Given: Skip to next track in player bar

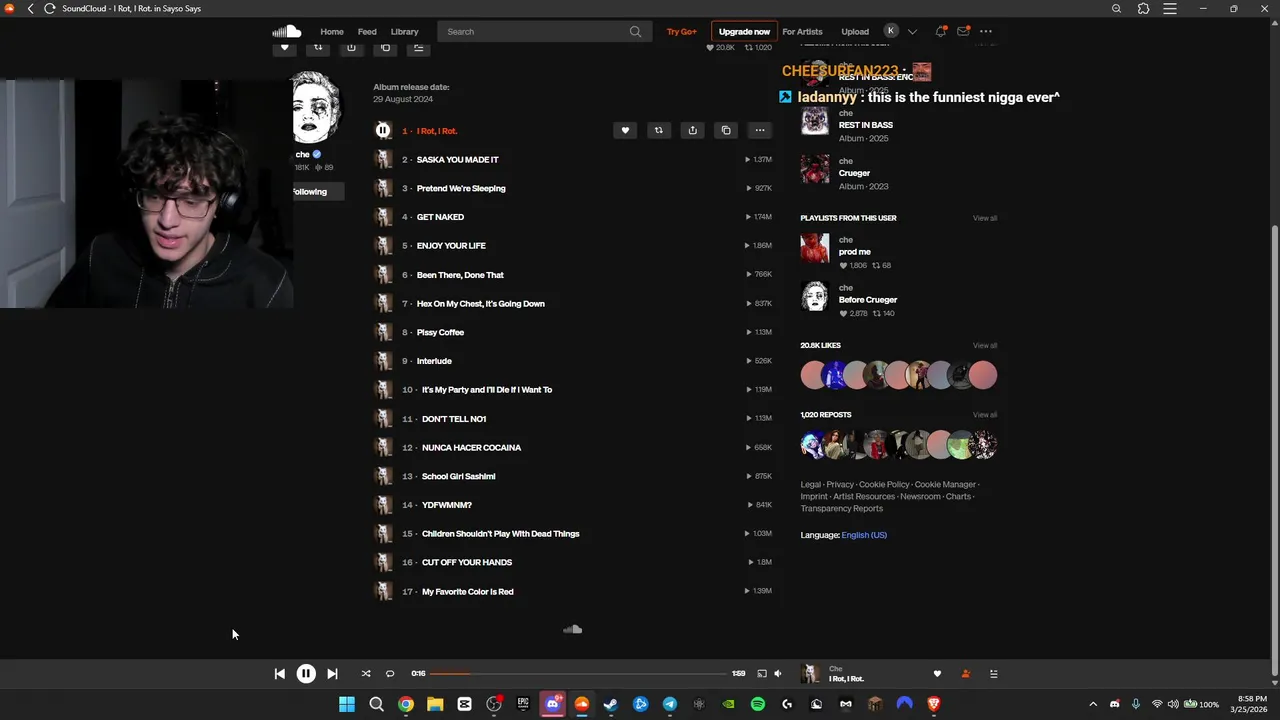Looking at the screenshot, I should pyautogui.click(x=332, y=674).
